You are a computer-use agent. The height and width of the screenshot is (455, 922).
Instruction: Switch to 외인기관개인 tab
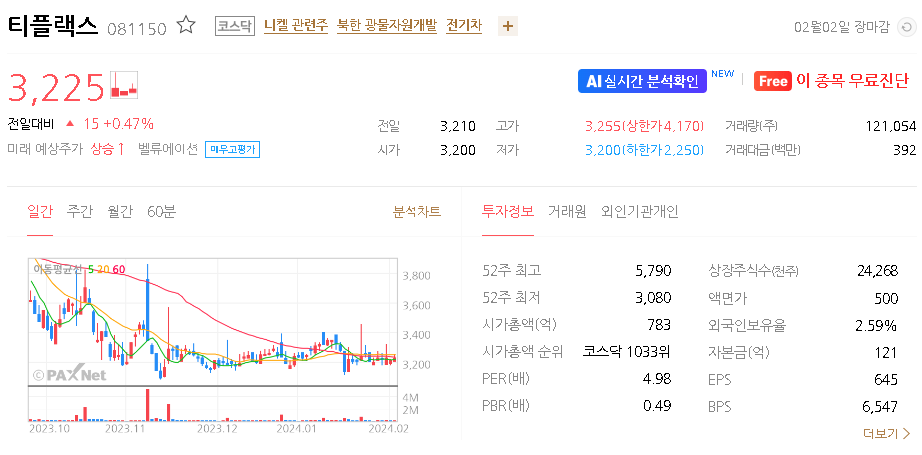click(640, 212)
